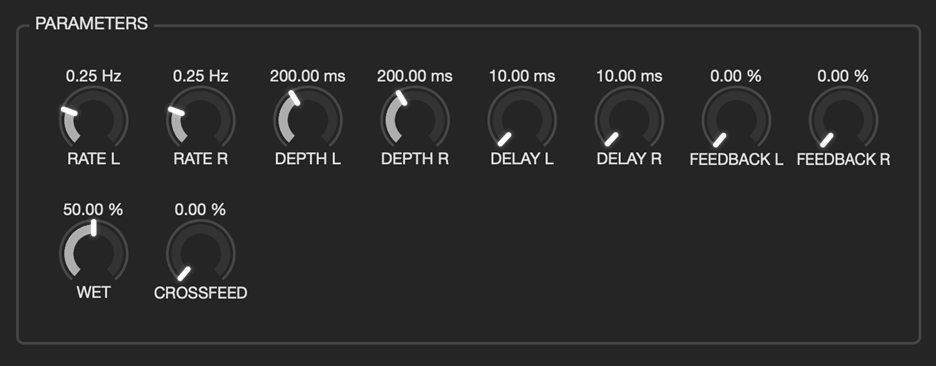Edit the 200.00 ms value above DEPTH R
This screenshot has height=366, width=936.
[x=415, y=76]
